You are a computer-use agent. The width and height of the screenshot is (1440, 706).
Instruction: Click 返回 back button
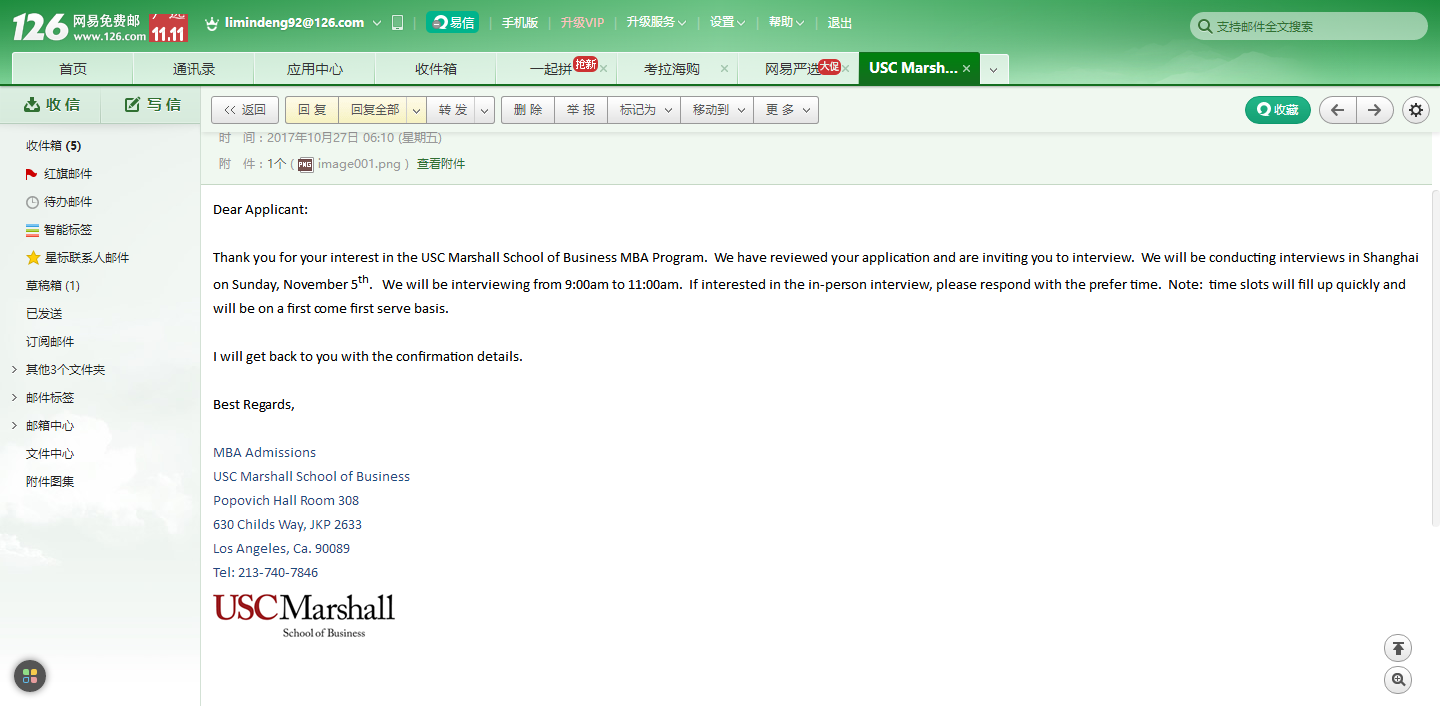point(245,110)
